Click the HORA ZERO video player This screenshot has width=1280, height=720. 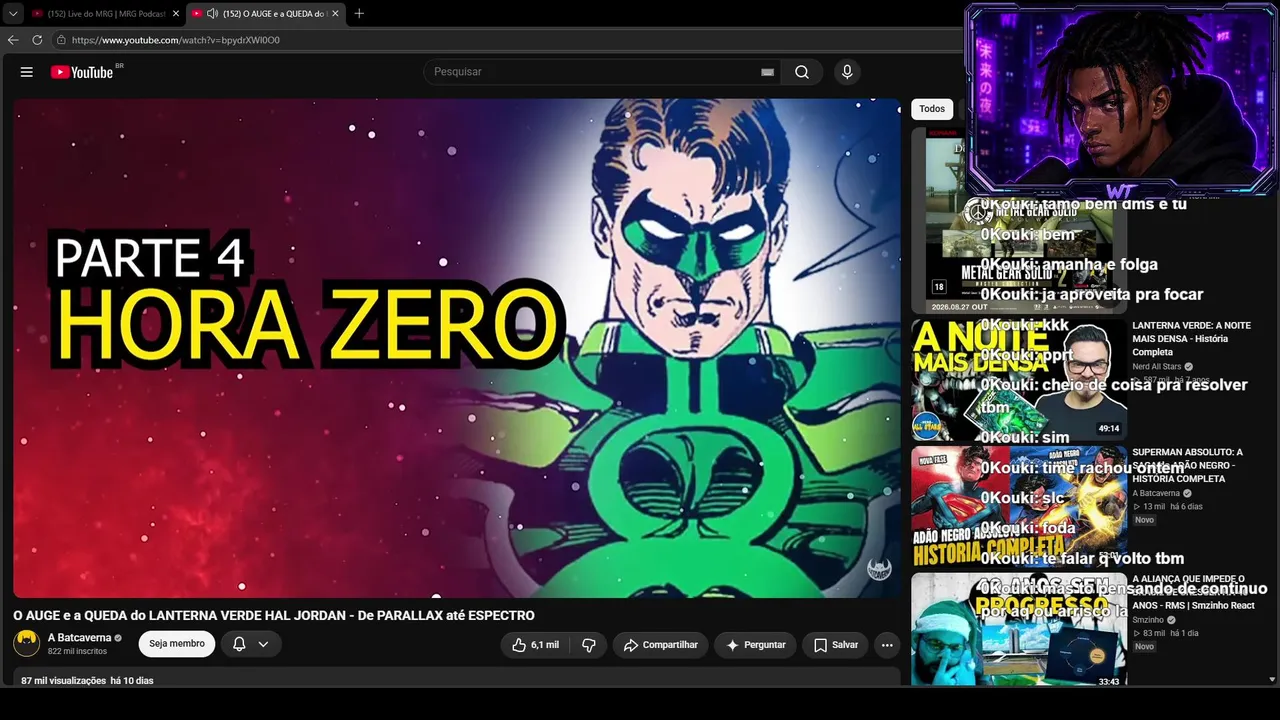point(457,348)
